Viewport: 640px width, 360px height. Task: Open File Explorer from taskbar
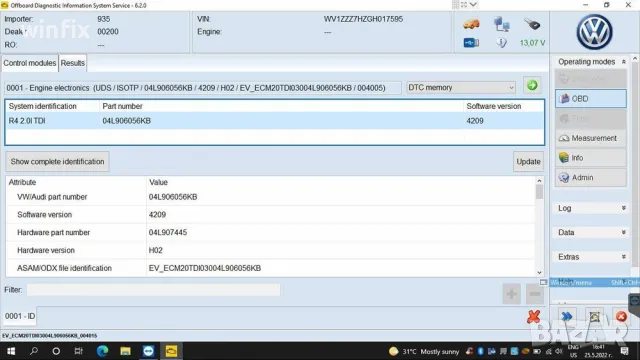[x=125, y=351]
